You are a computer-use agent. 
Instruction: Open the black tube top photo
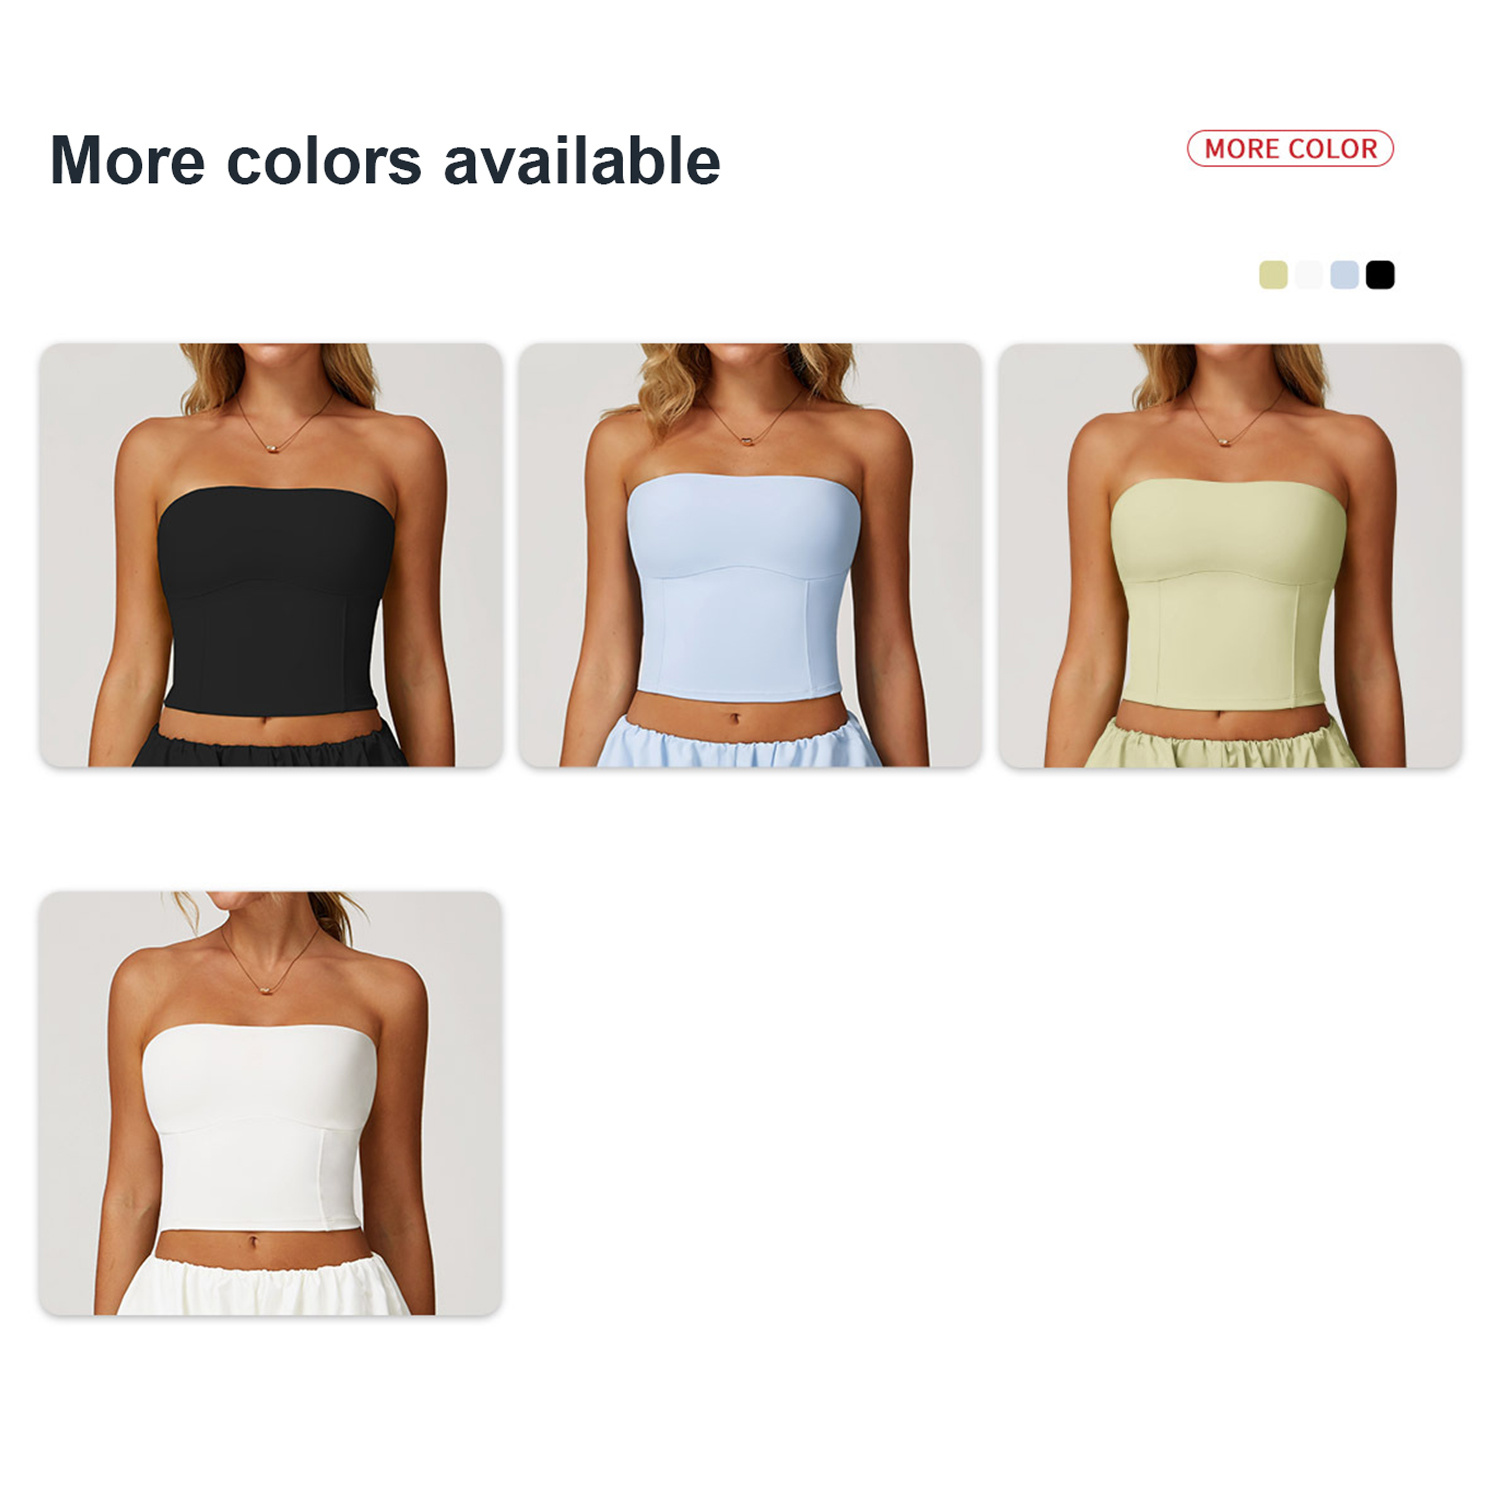click(x=271, y=555)
